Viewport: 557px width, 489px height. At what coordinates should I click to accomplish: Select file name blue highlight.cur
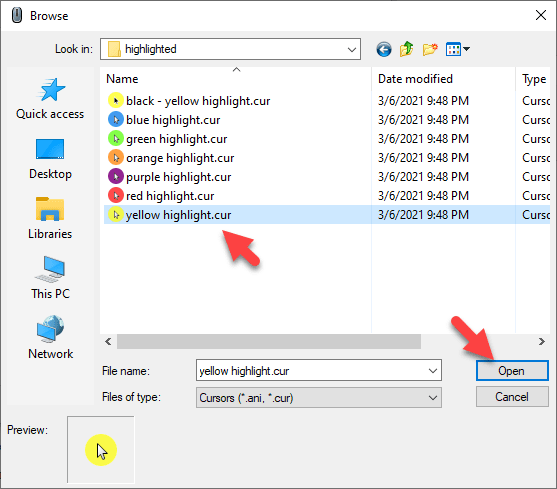coord(173,120)
